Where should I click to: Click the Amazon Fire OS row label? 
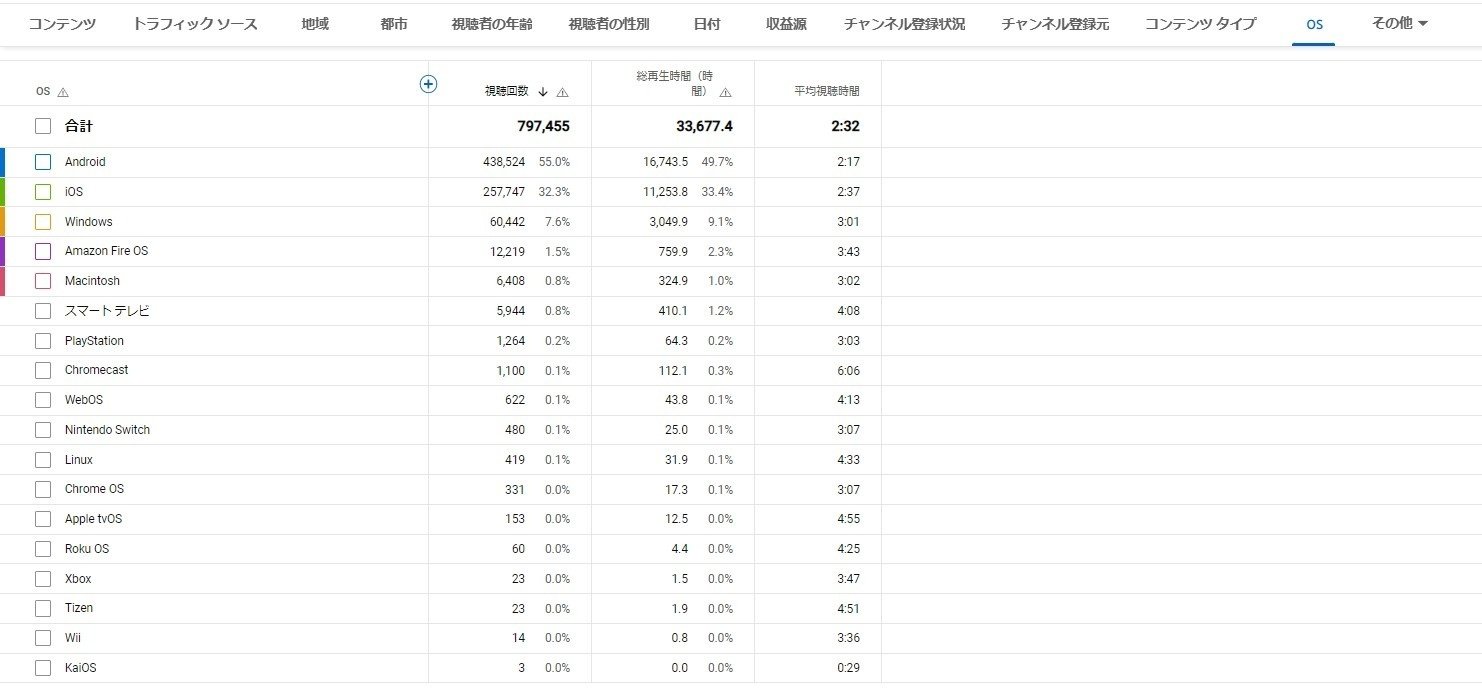[106, 251]
